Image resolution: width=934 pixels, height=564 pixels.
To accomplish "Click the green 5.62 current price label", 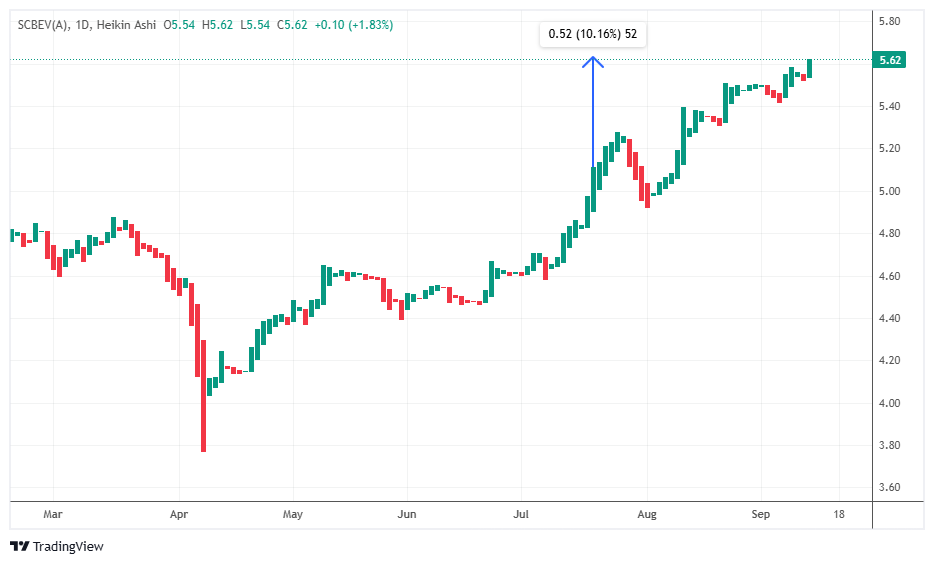I will pyautogui.click(x=889, y=60).
